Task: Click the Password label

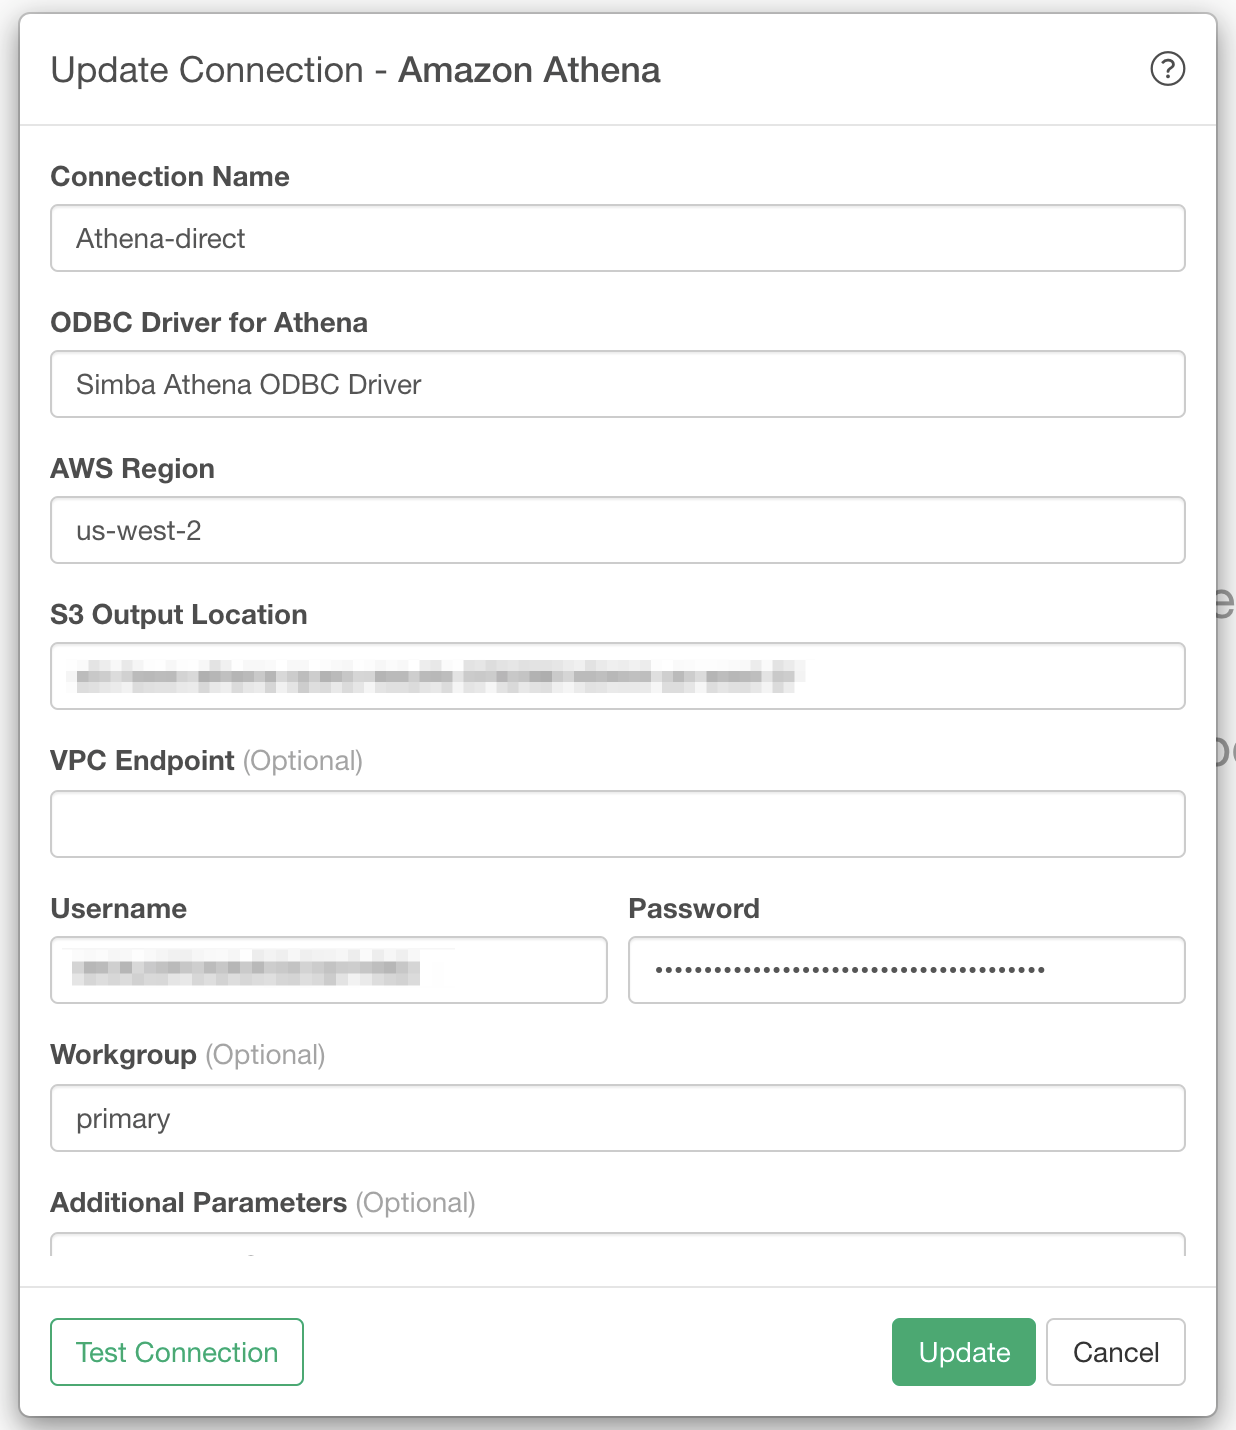Action: pos(694,909)
